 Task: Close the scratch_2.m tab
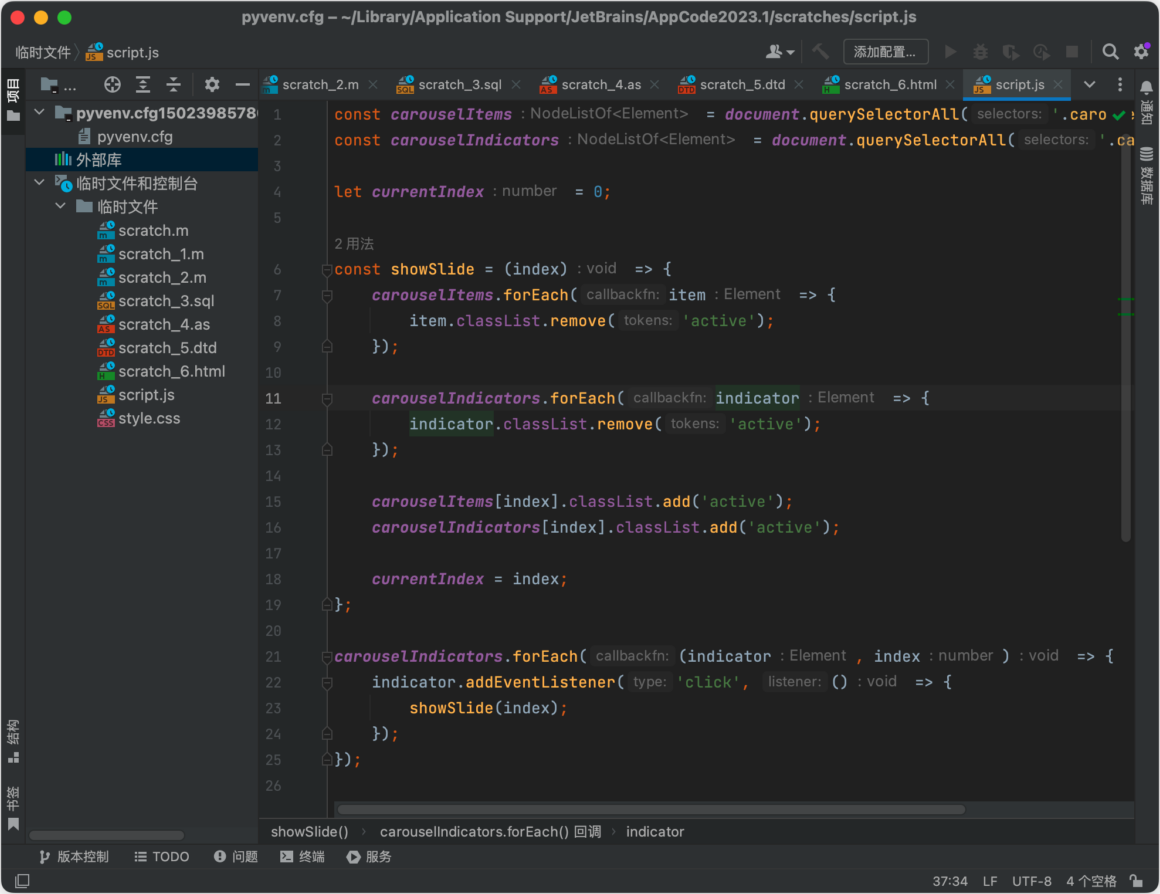click(x=373, y=85)
